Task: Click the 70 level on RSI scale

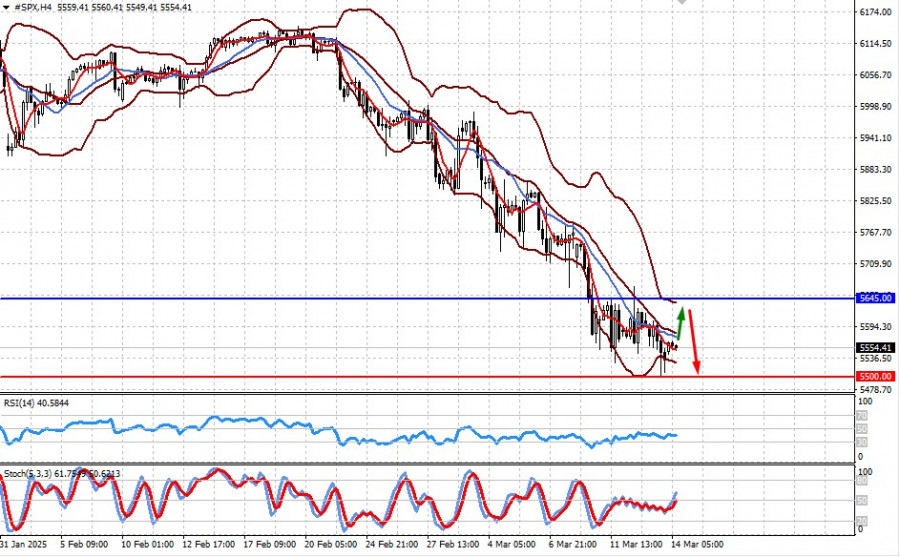Action: [x=862, y=416]
